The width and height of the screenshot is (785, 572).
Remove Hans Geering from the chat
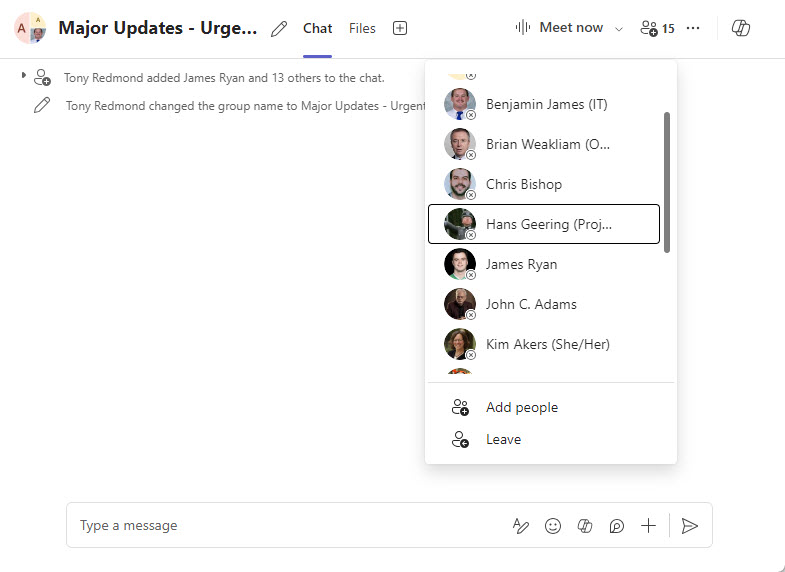(471, 235)
